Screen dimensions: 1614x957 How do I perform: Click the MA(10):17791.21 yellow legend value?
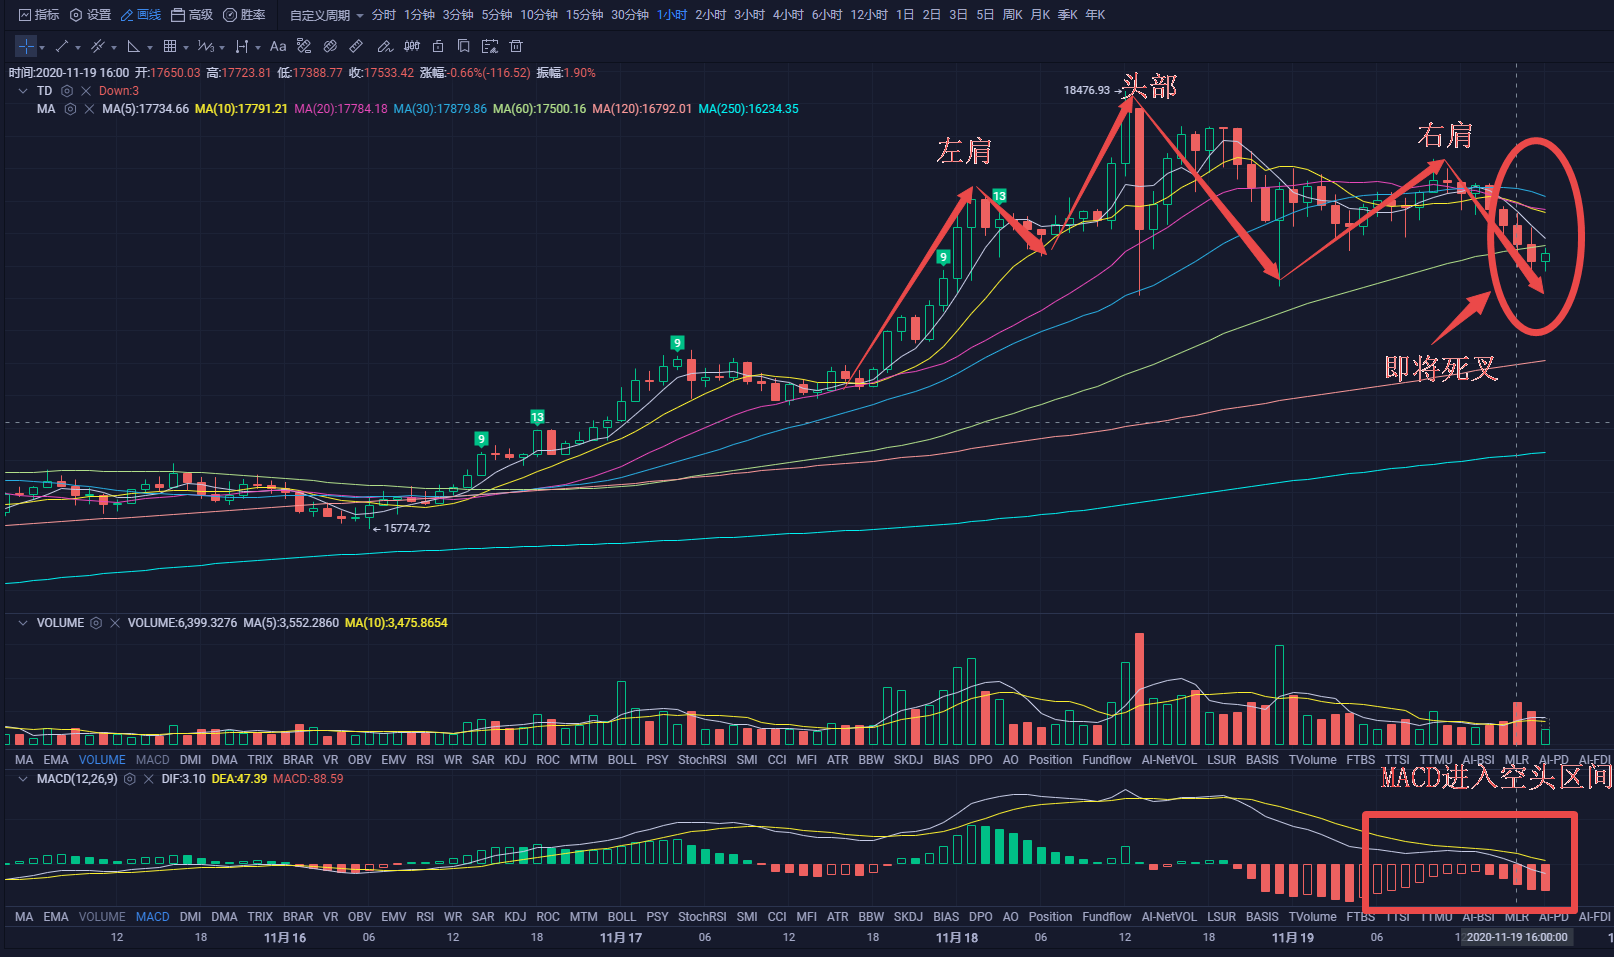point(241,109)
